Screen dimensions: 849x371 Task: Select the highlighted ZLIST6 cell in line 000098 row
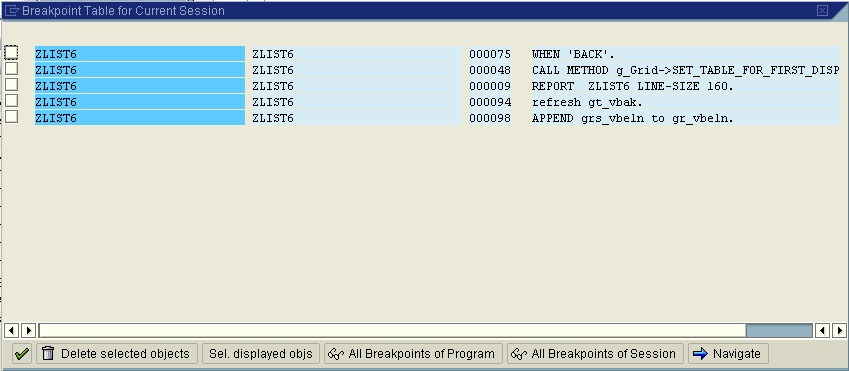[140, 118]
